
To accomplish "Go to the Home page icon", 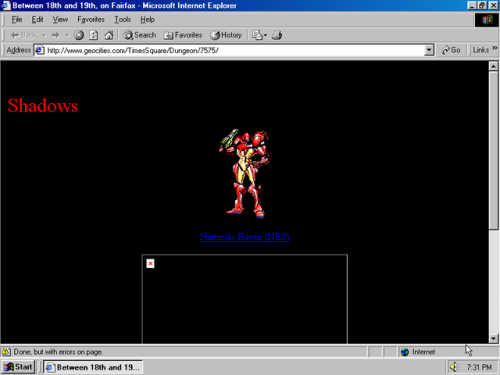I will (x=109, y=35).
